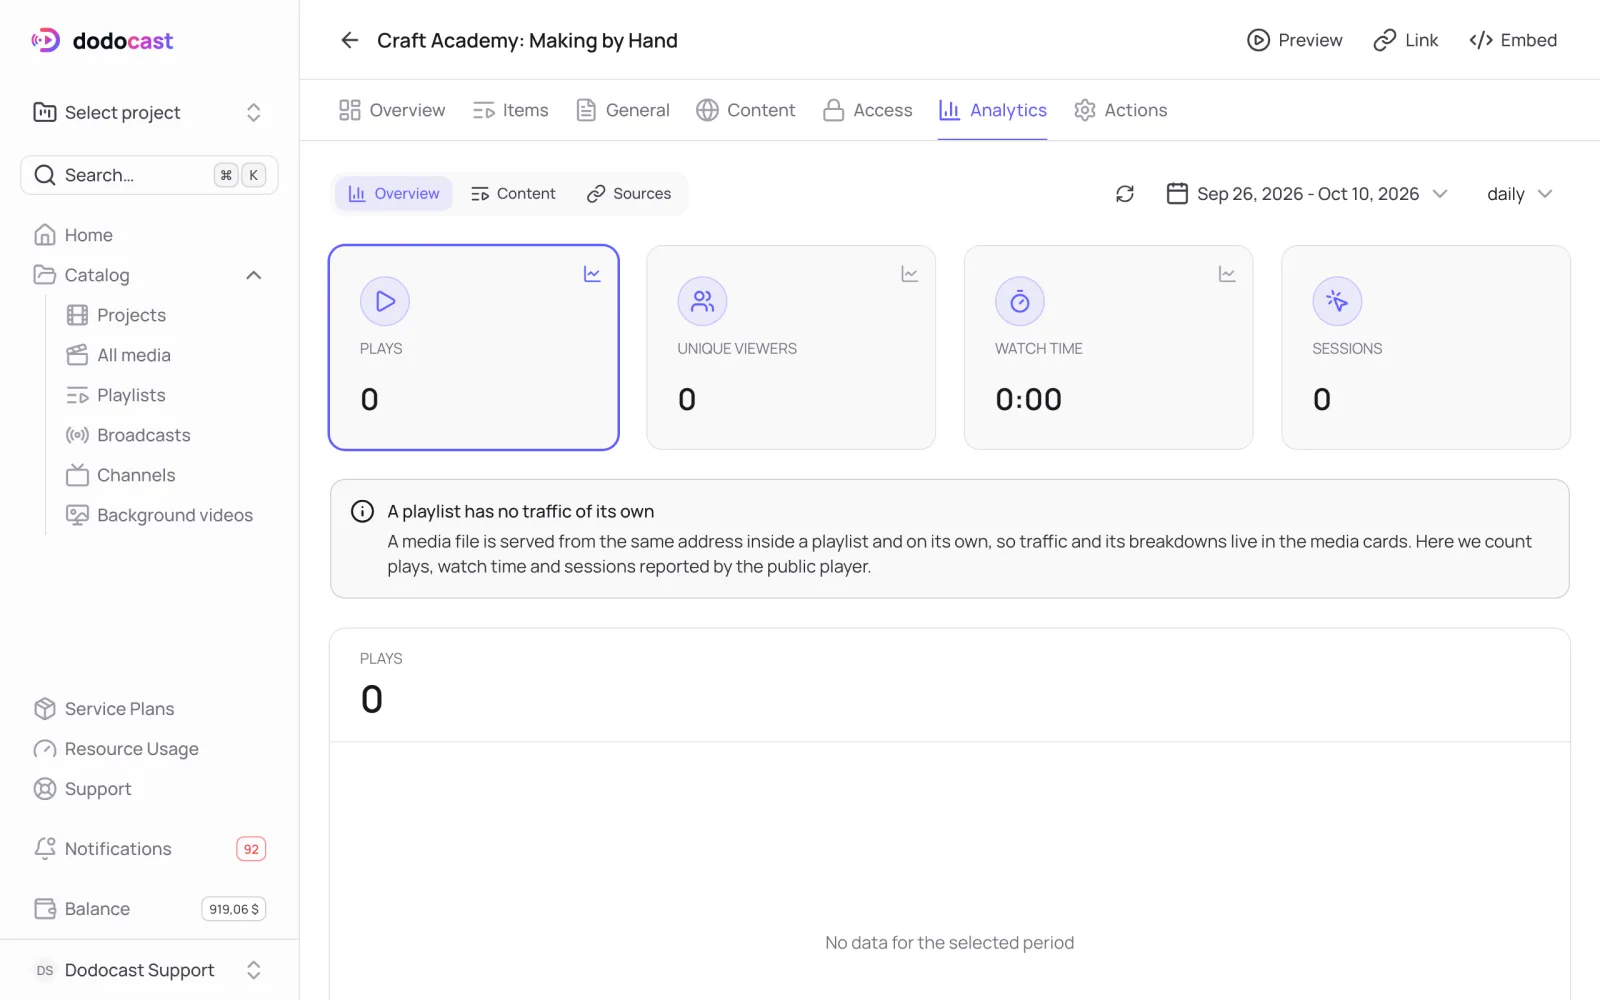This screenshot has width=1600, height=1000.
Task: Open Service Plans page
Action: [x=150, y=709]
